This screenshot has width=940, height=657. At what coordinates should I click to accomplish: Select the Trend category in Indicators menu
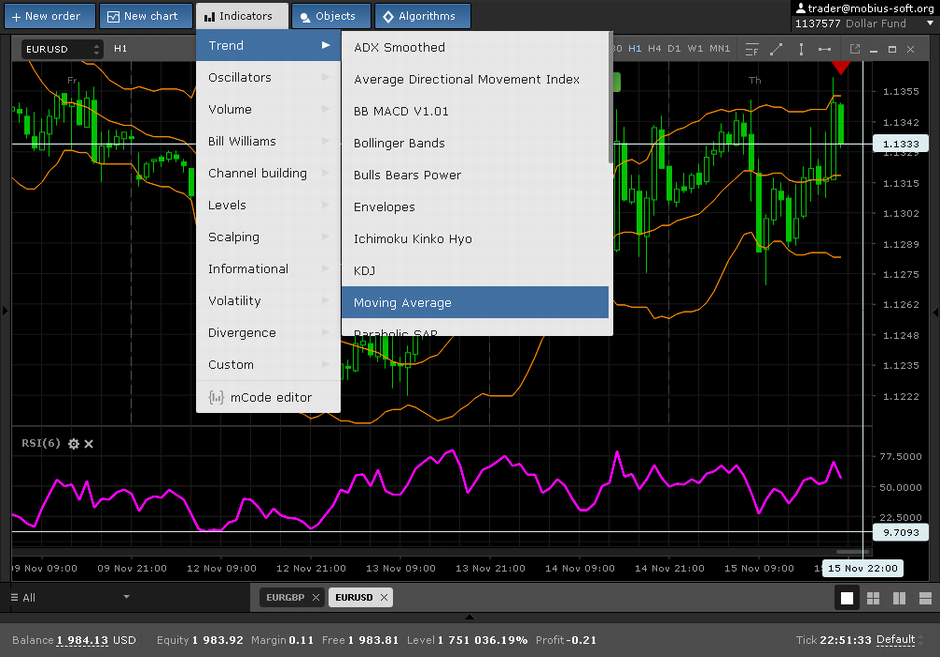268,46
